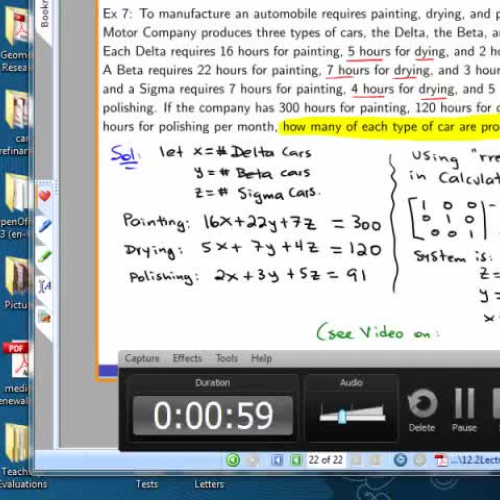This screenshot has width=500, height=500.
Task: Click the blue 'Sol:' handwritten label
Action: [126, 156]
